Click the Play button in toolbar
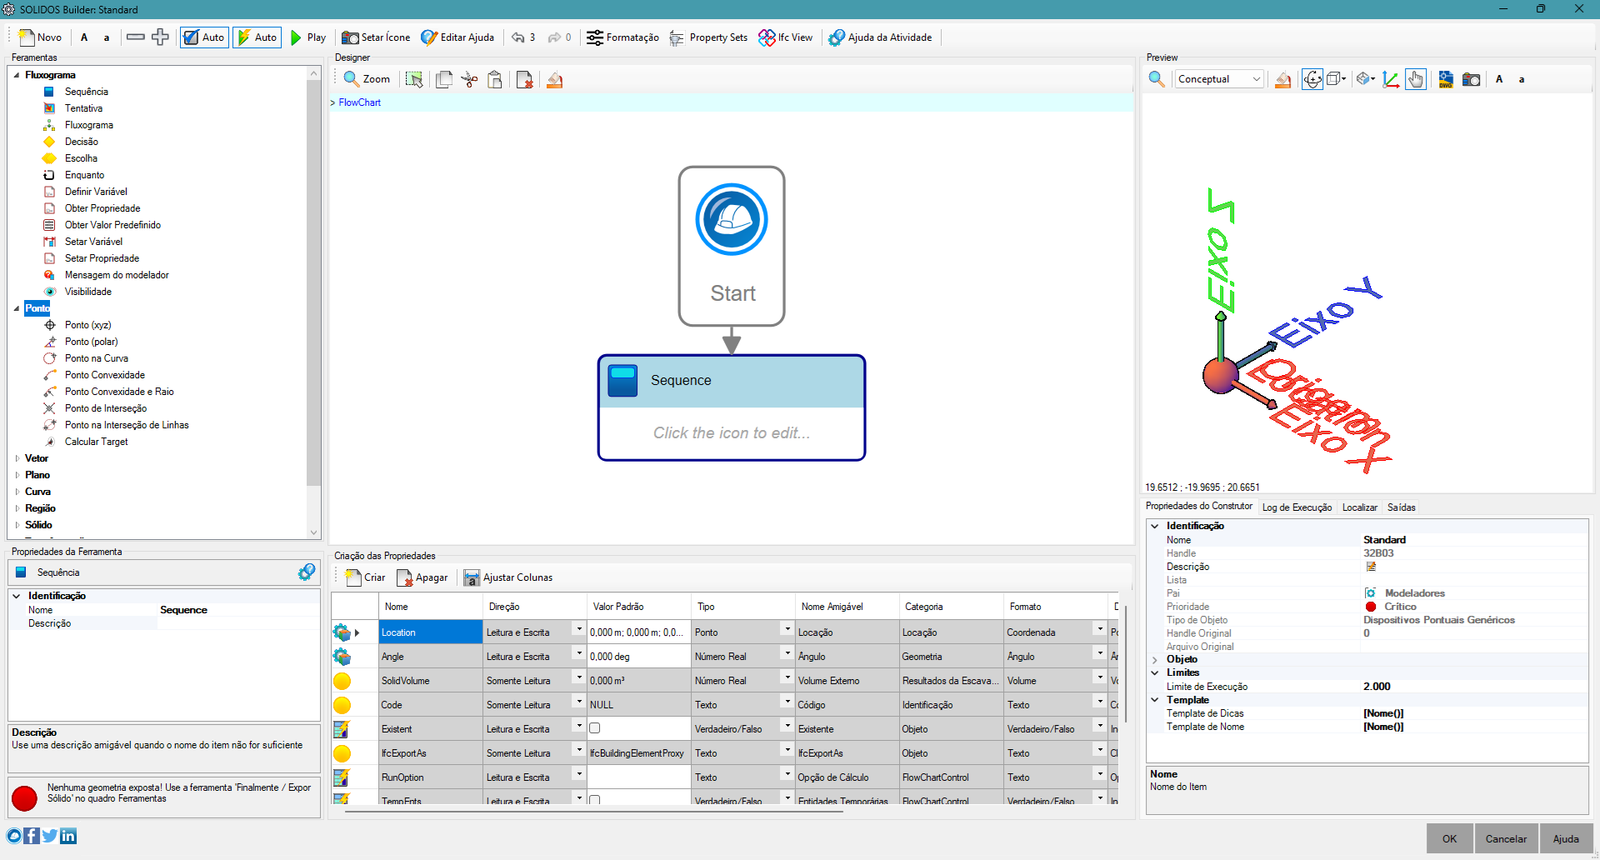Screen dimensions: 1600x860 pyautogui.click(x=308, y=38)
